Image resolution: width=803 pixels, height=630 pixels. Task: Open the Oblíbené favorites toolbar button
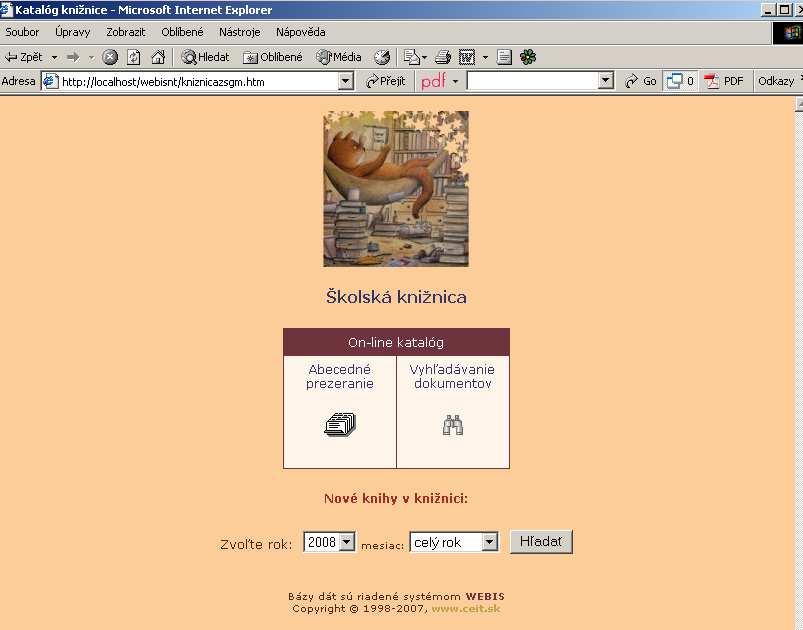pyautogui.click(x=272, y=57)
